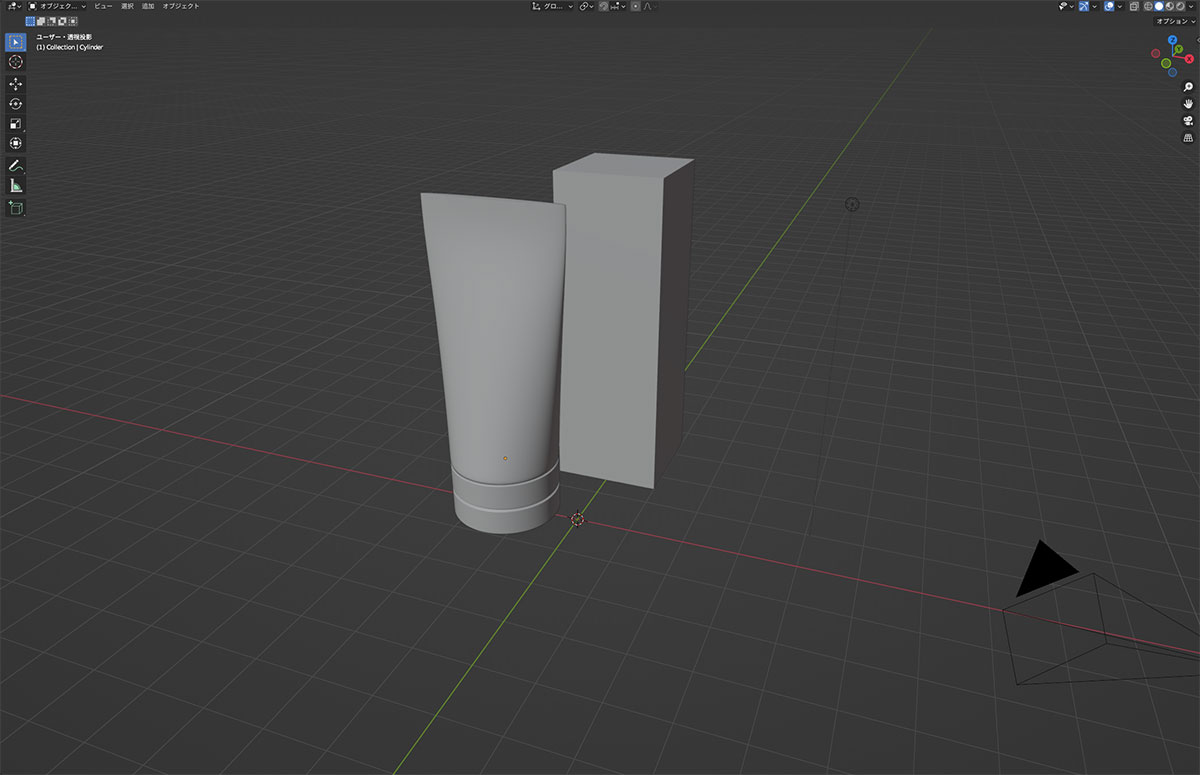Expand the オプション options dropdown
The image size is (1200, 775).
(x=1174, y=20)
